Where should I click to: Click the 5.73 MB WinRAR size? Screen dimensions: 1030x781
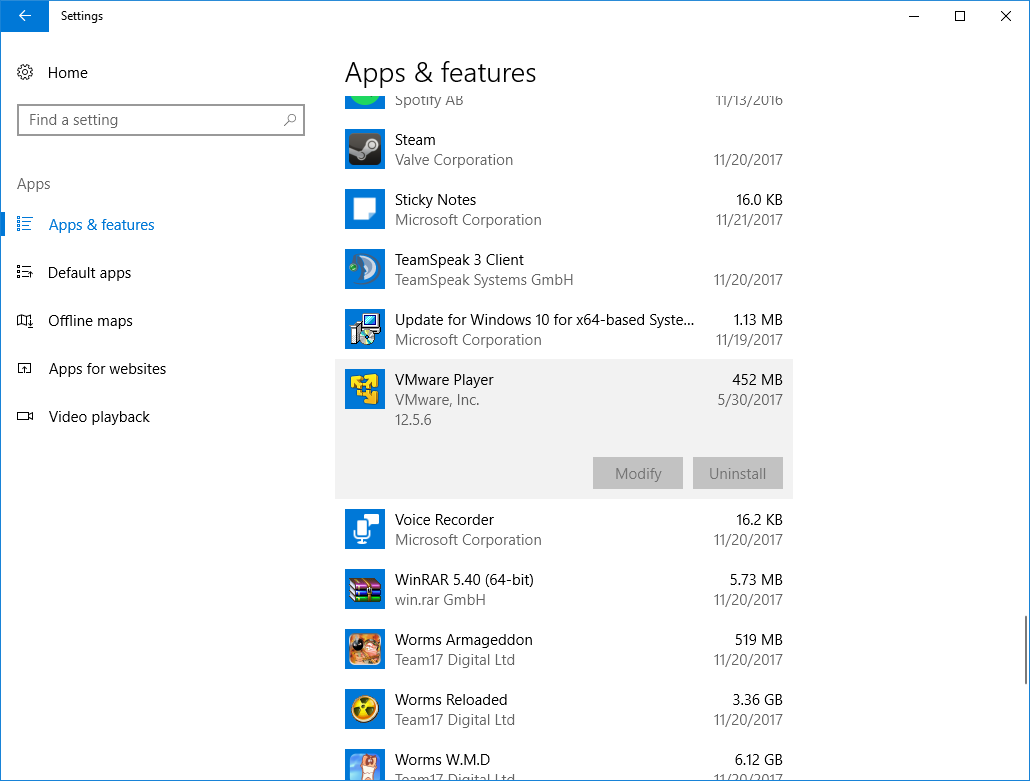point(756,579)
